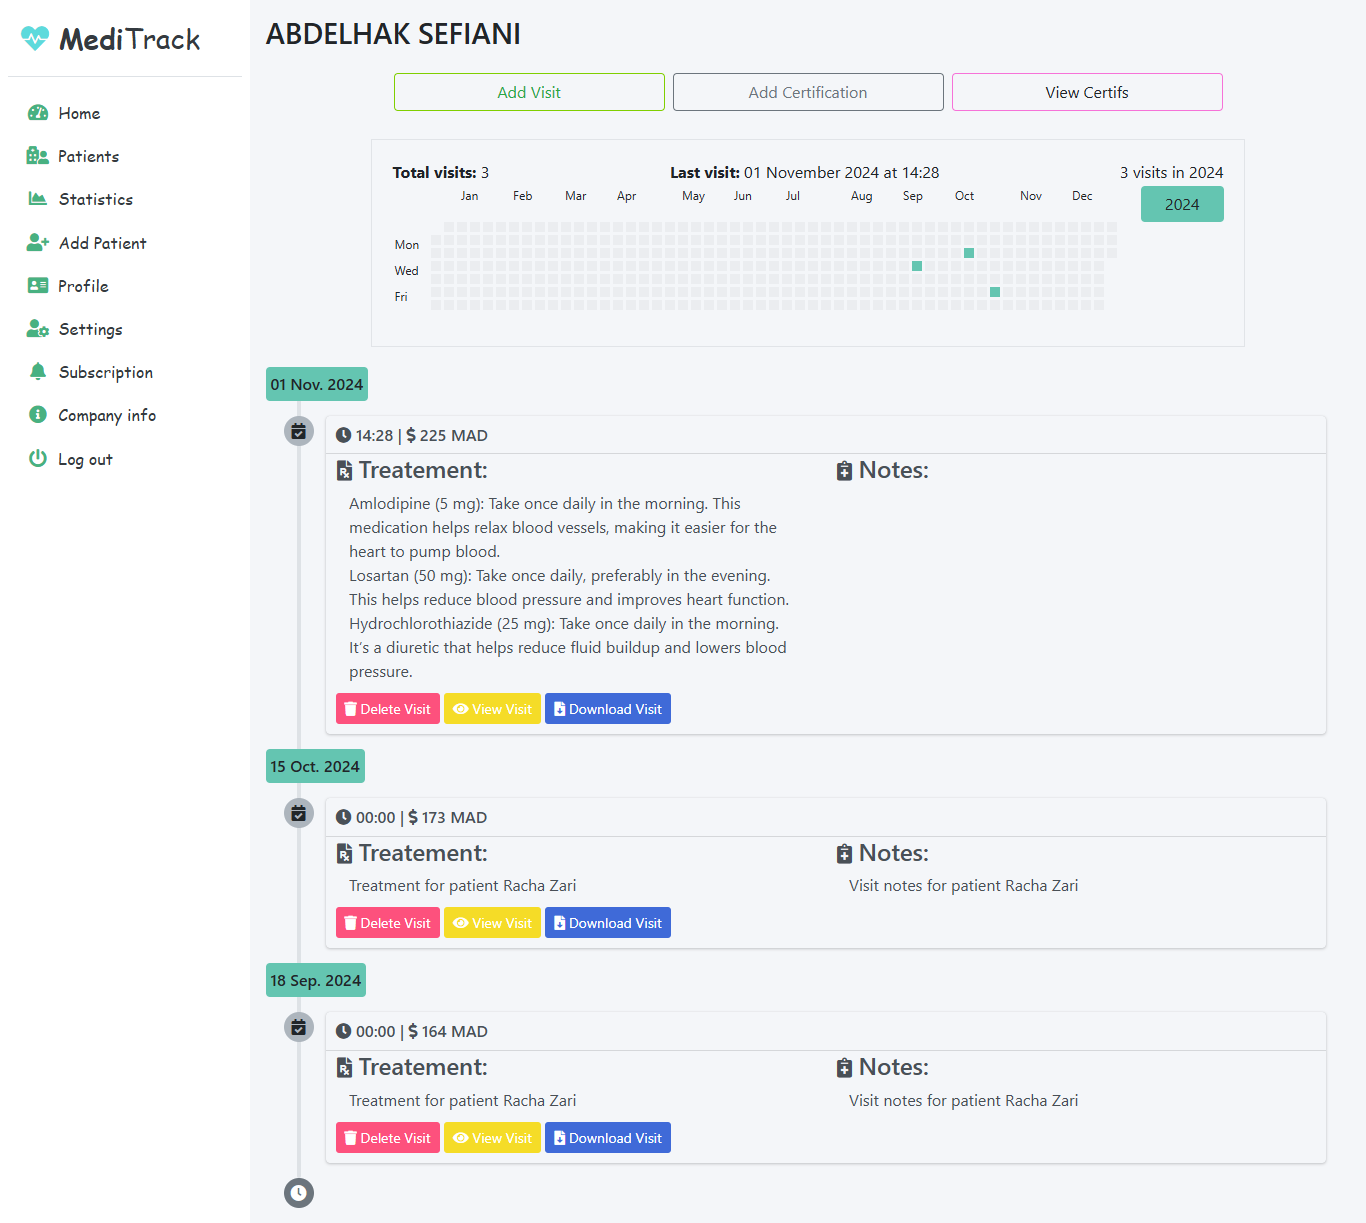Click the Add Patient user-plus icon
Image resolution: width=1366 pixels, height=1223 pixels.
pyautogui.click(x=38, y=243)
